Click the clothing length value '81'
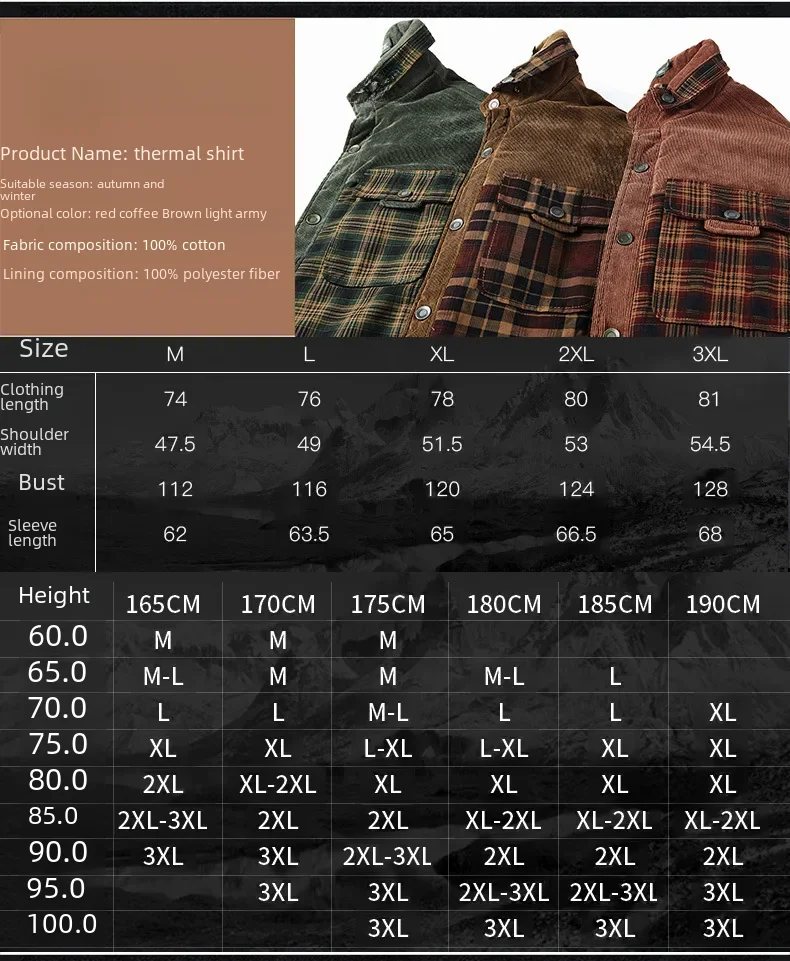Screen dimensions: 790x961 (709, 399)
